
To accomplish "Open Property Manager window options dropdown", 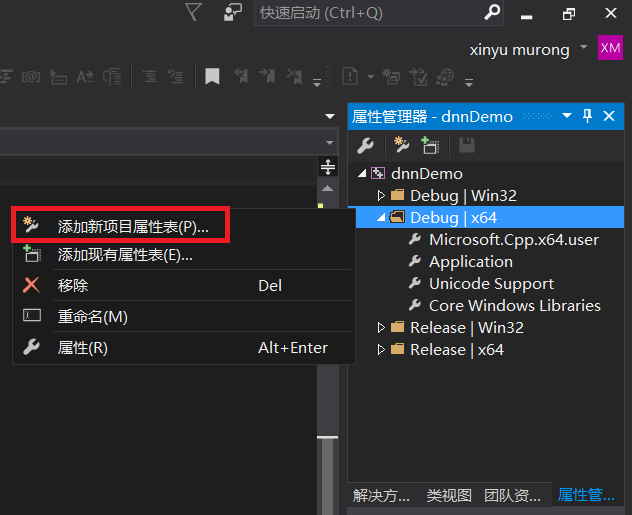I will (x=567, y=116).
